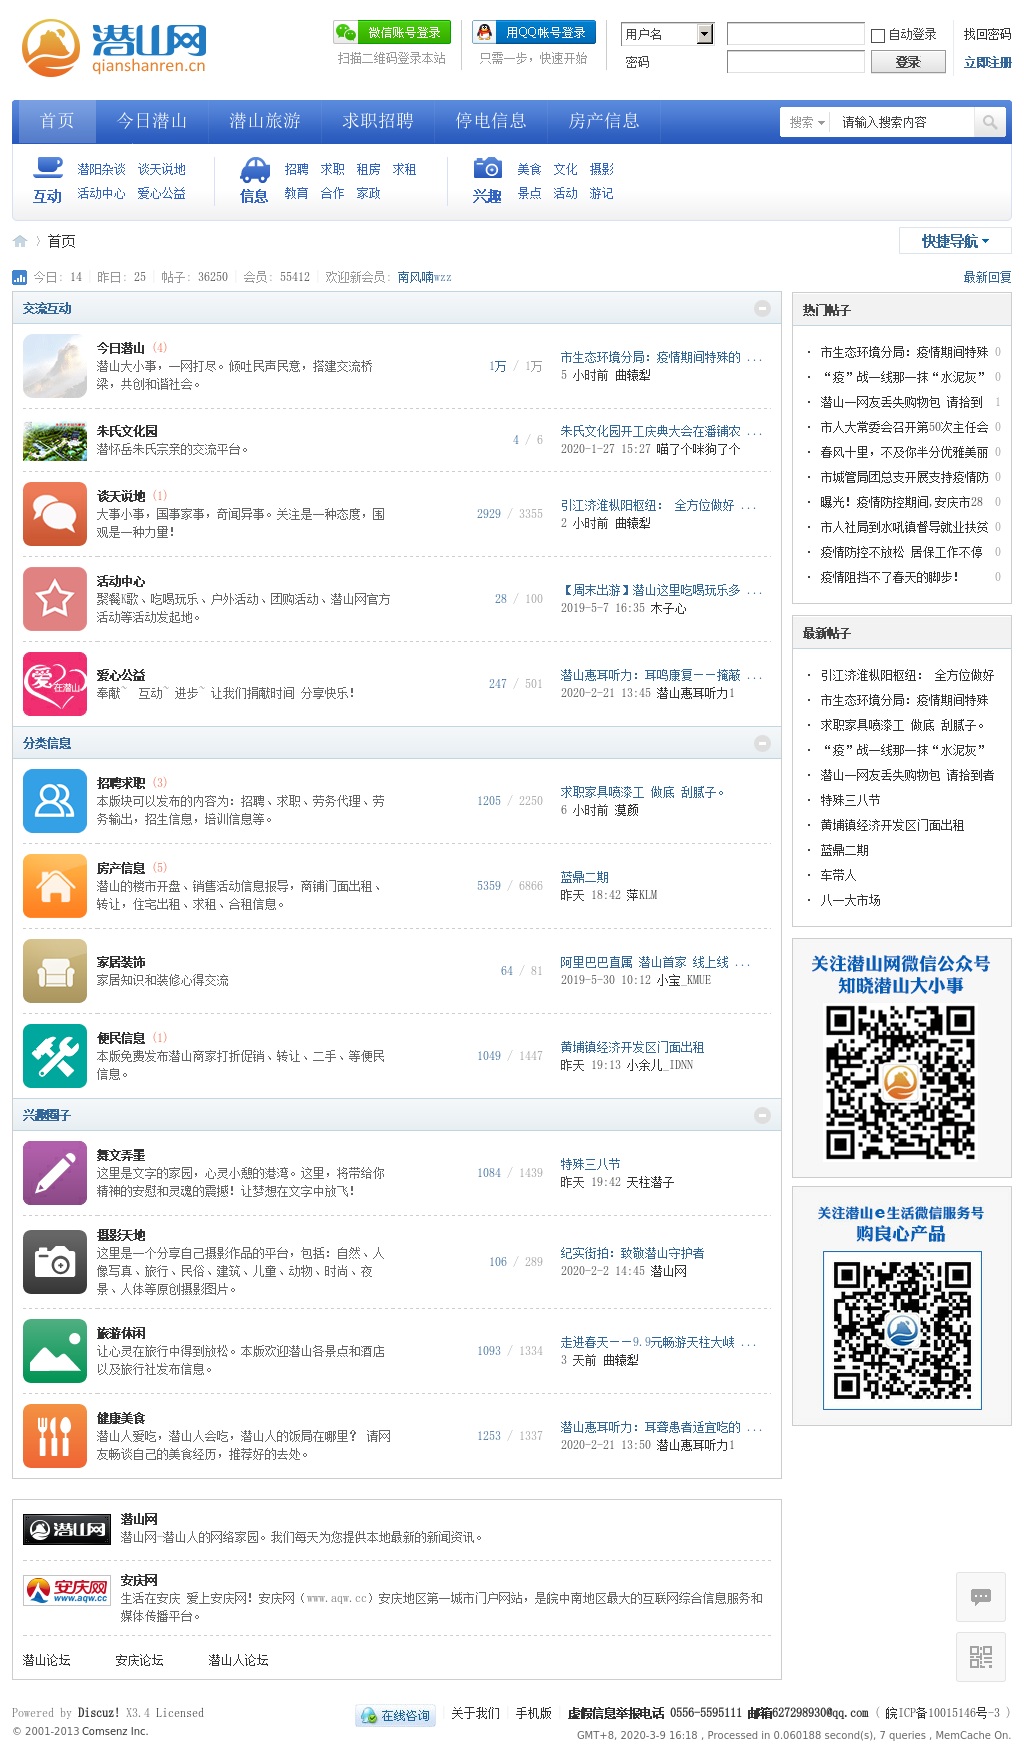Focus the 请输入搜索内容 search field

click(x=902, y=122)
